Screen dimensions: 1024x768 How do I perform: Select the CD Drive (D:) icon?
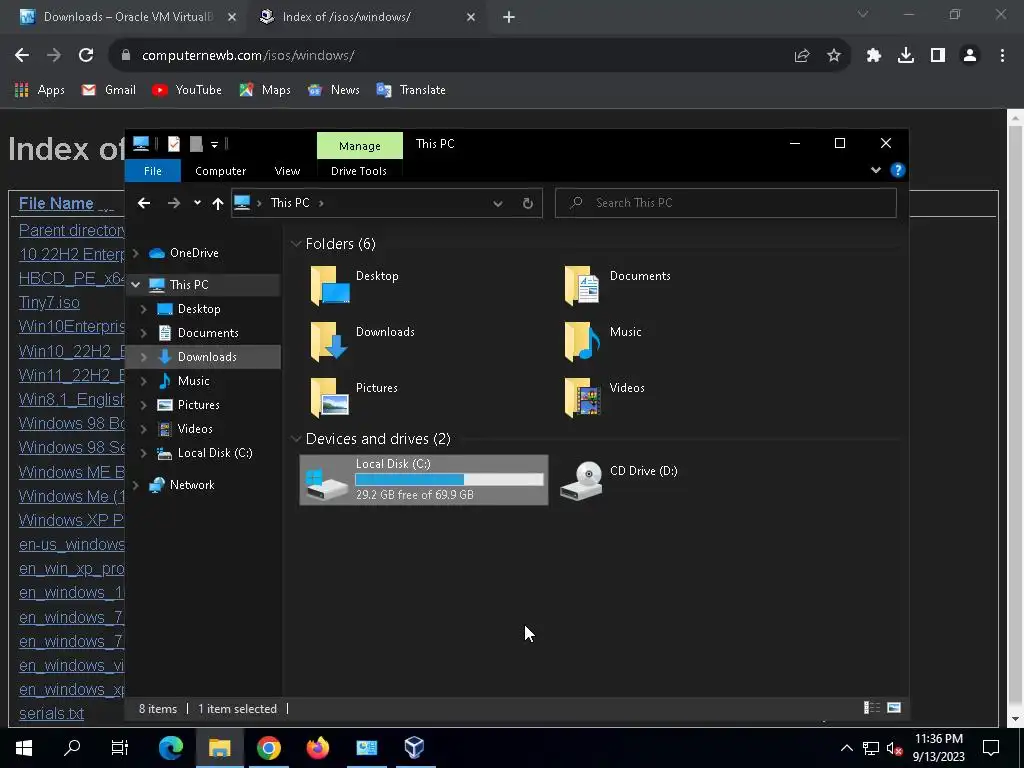[581, 481]
